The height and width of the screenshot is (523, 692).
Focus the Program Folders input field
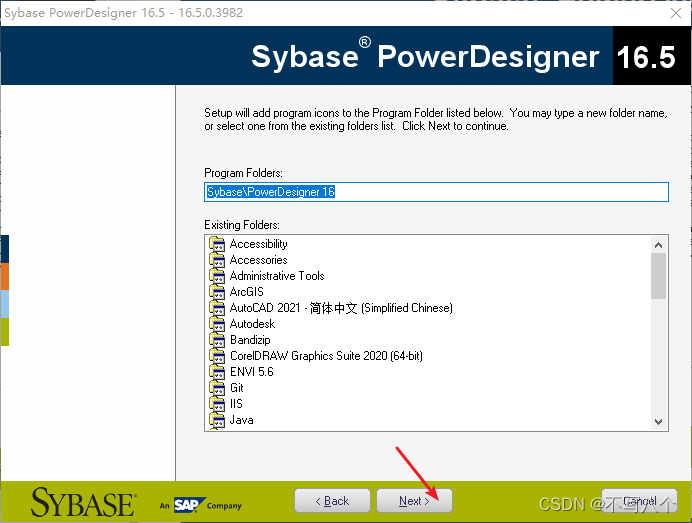point(436,192)
